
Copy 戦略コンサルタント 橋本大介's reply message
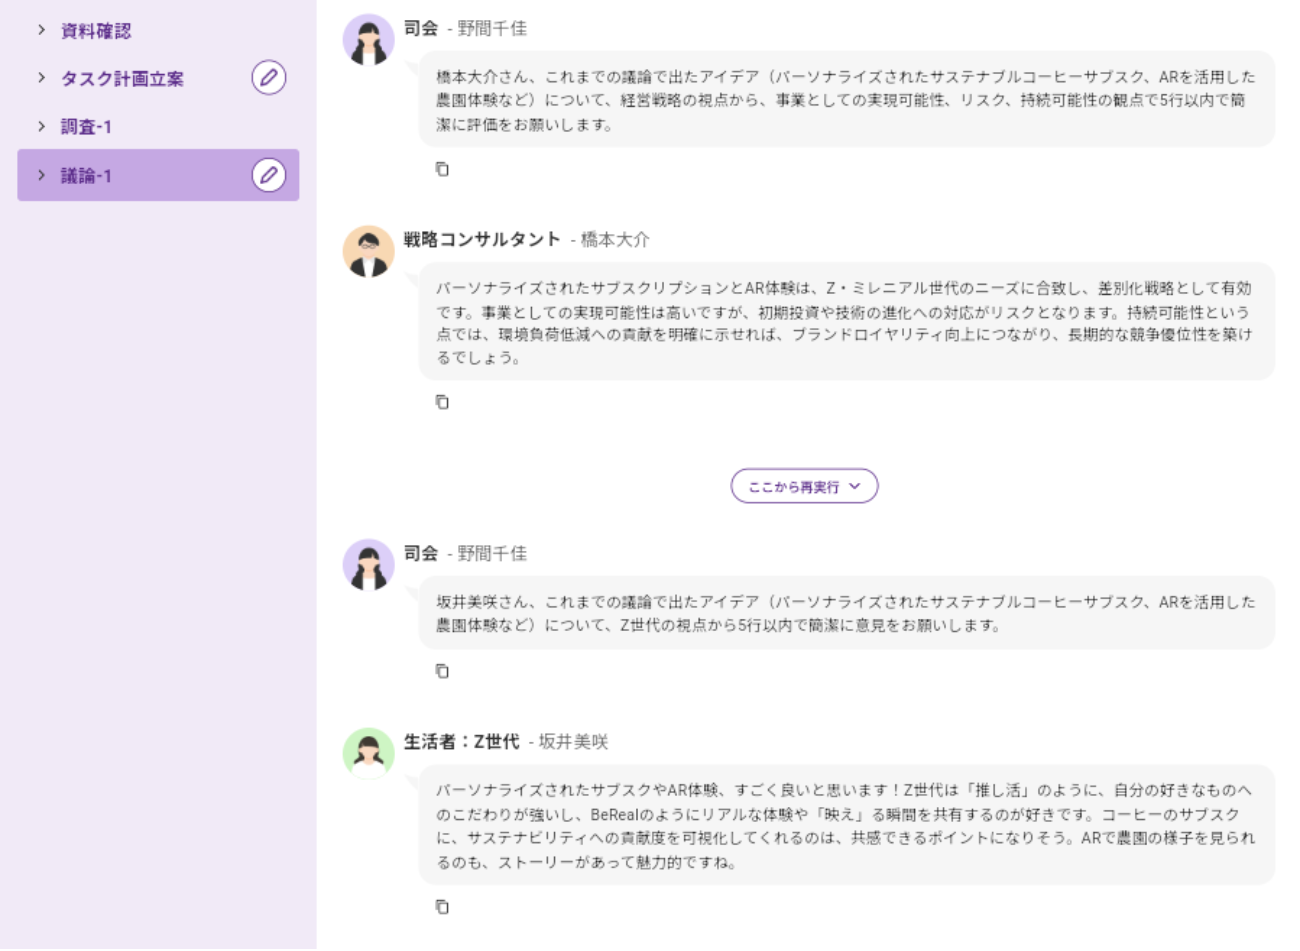pos(442,402)
